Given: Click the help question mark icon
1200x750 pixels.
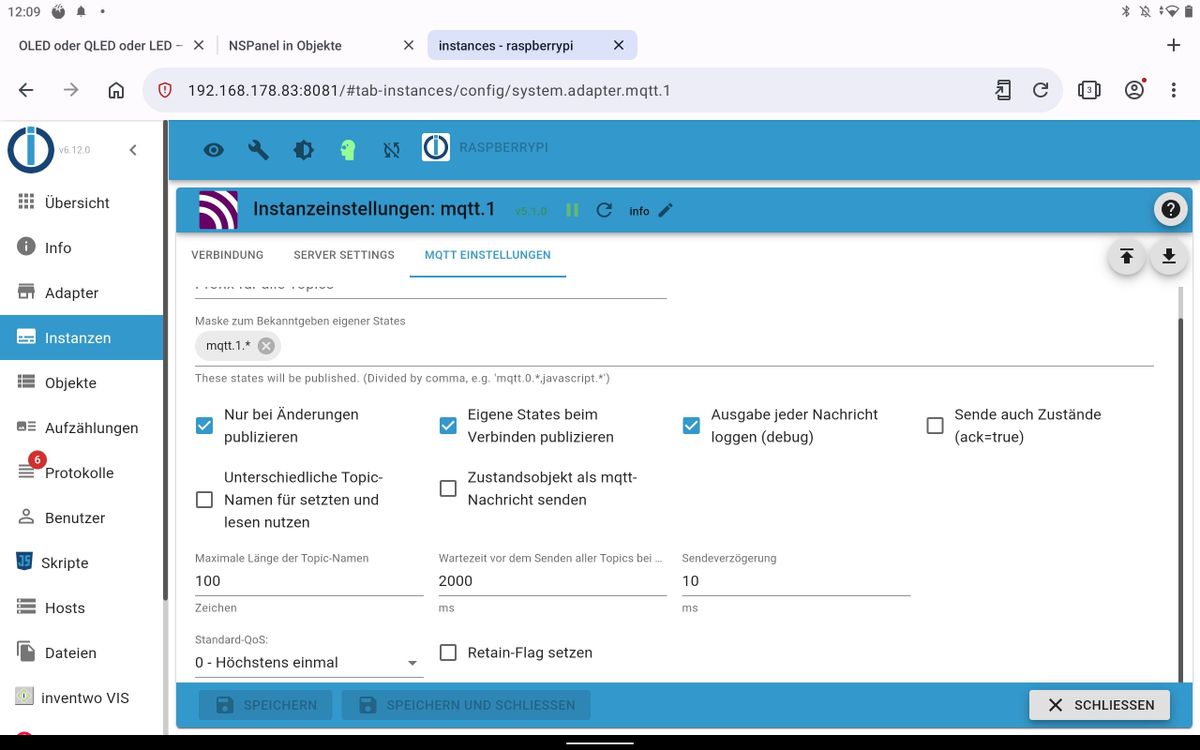Looking at the screenshot, I should [x=1170, y=210].
